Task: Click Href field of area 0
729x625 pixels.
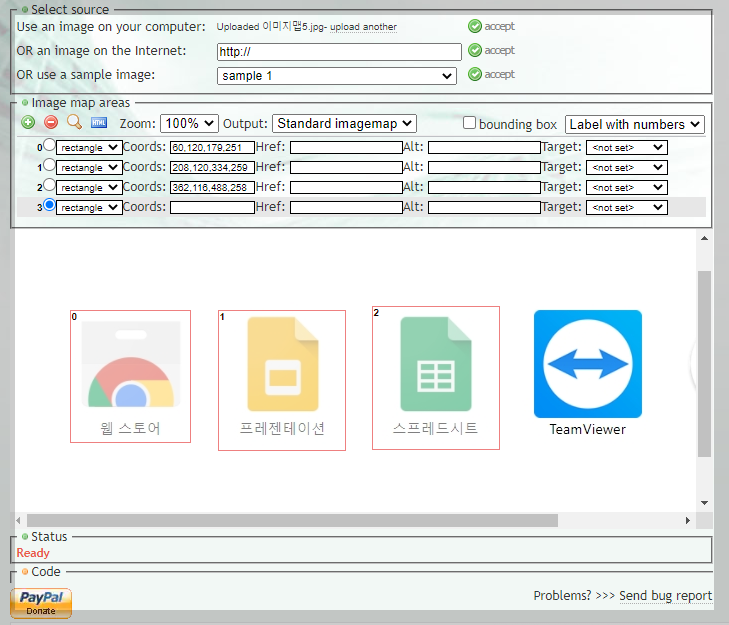Action: click(x=346, y=147)
